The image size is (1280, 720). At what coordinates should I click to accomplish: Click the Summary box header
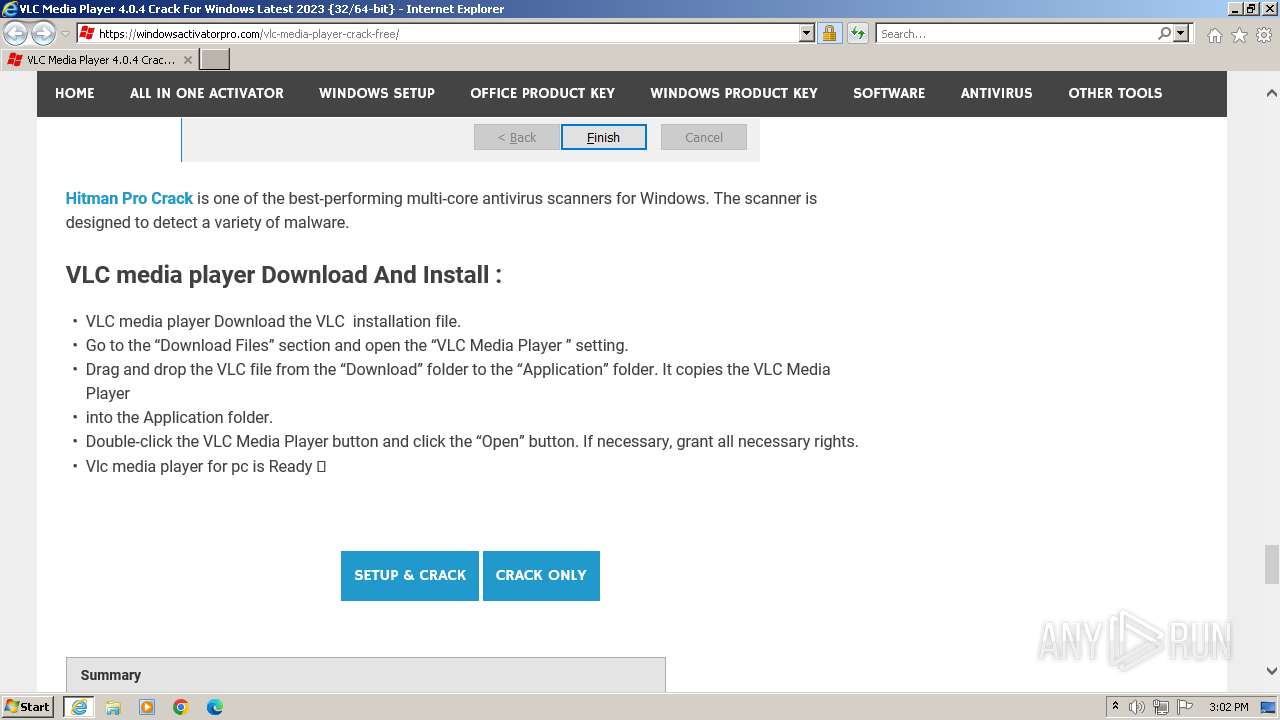pyautogui.click(x=366, y=675)
